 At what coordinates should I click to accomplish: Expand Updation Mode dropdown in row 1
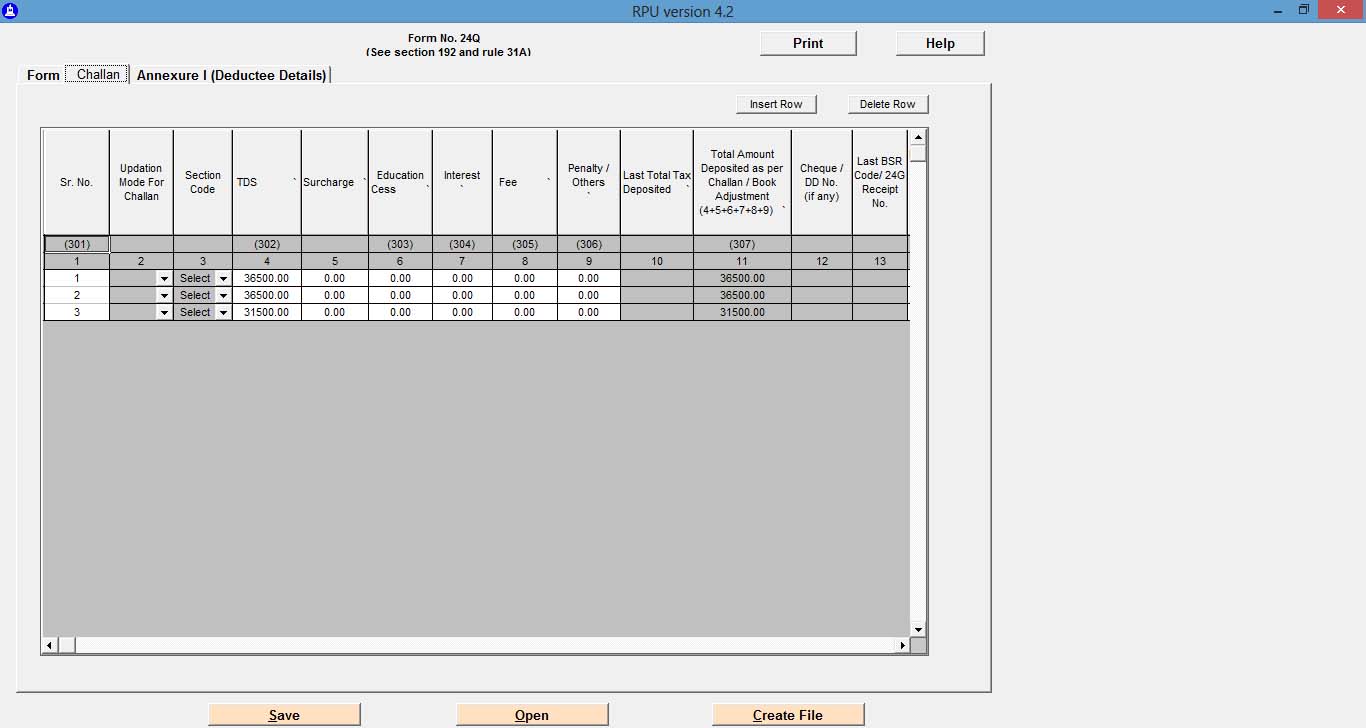(164, 279)
